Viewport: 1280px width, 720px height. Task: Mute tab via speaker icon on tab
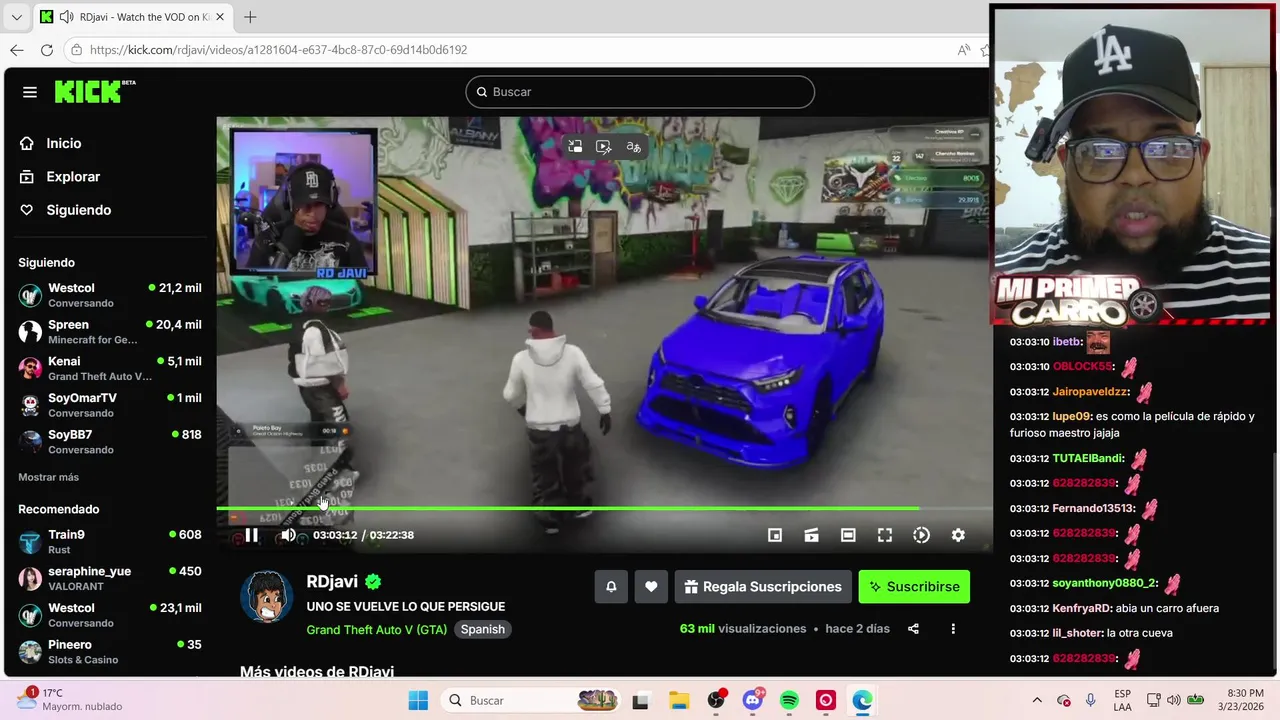point(66,17)
